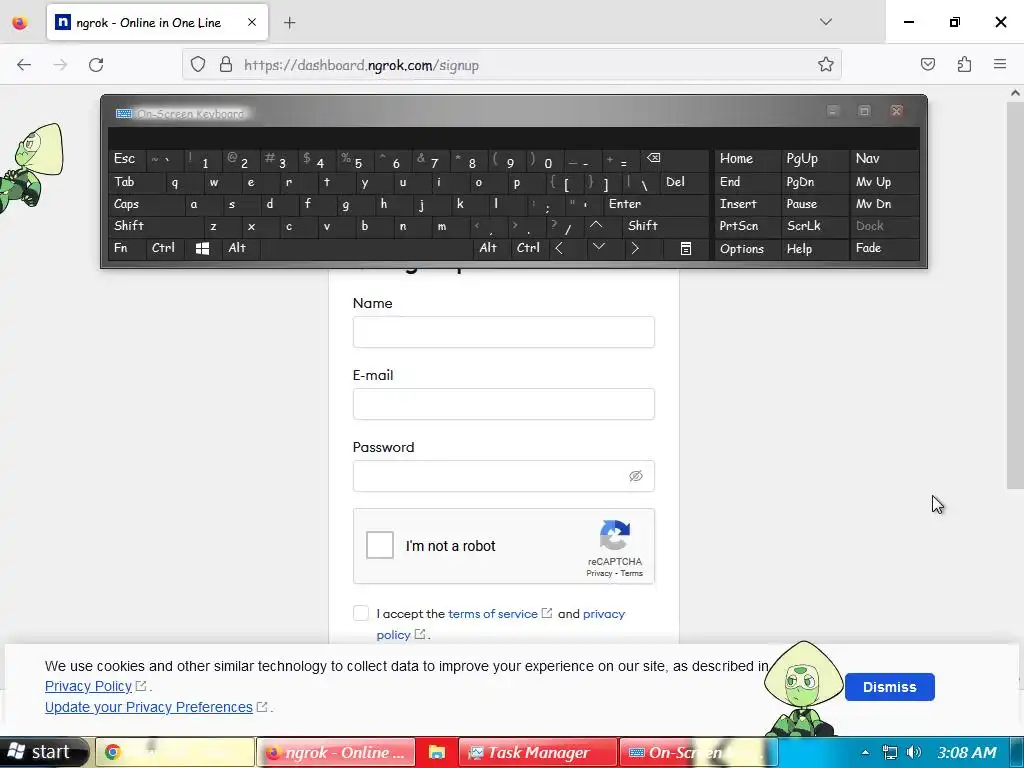
Task: Switch to the Chrome taskbar button
Action: [x=175, y=752]
